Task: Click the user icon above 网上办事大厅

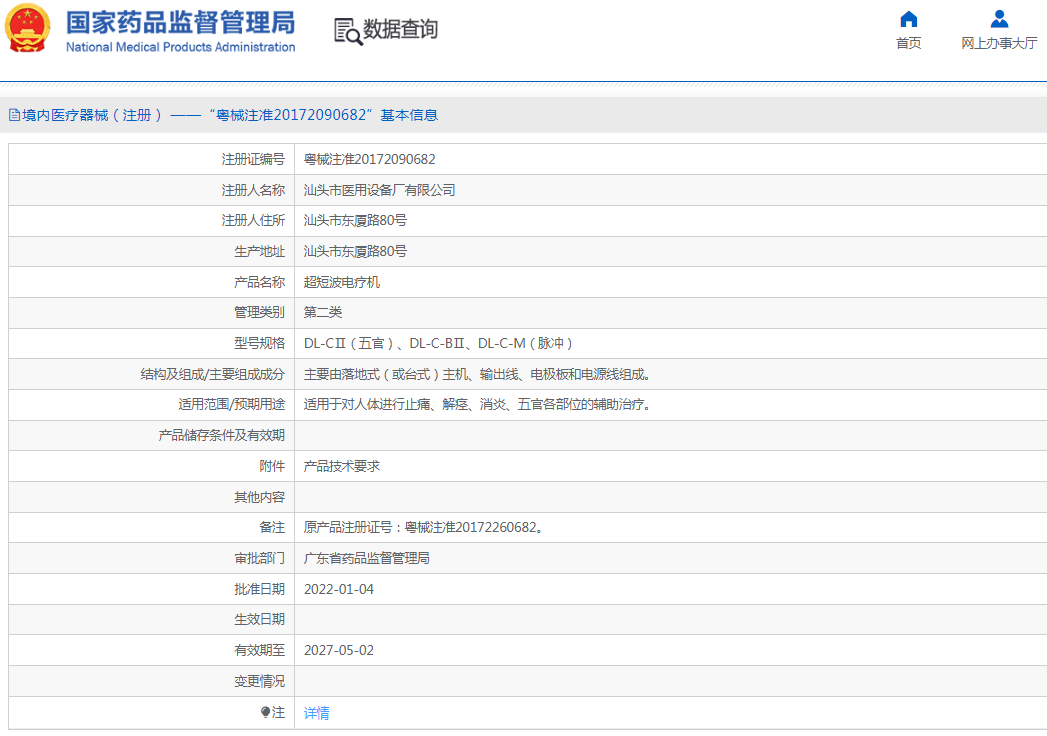Action: pyautogui.click(x=999, y=19)
